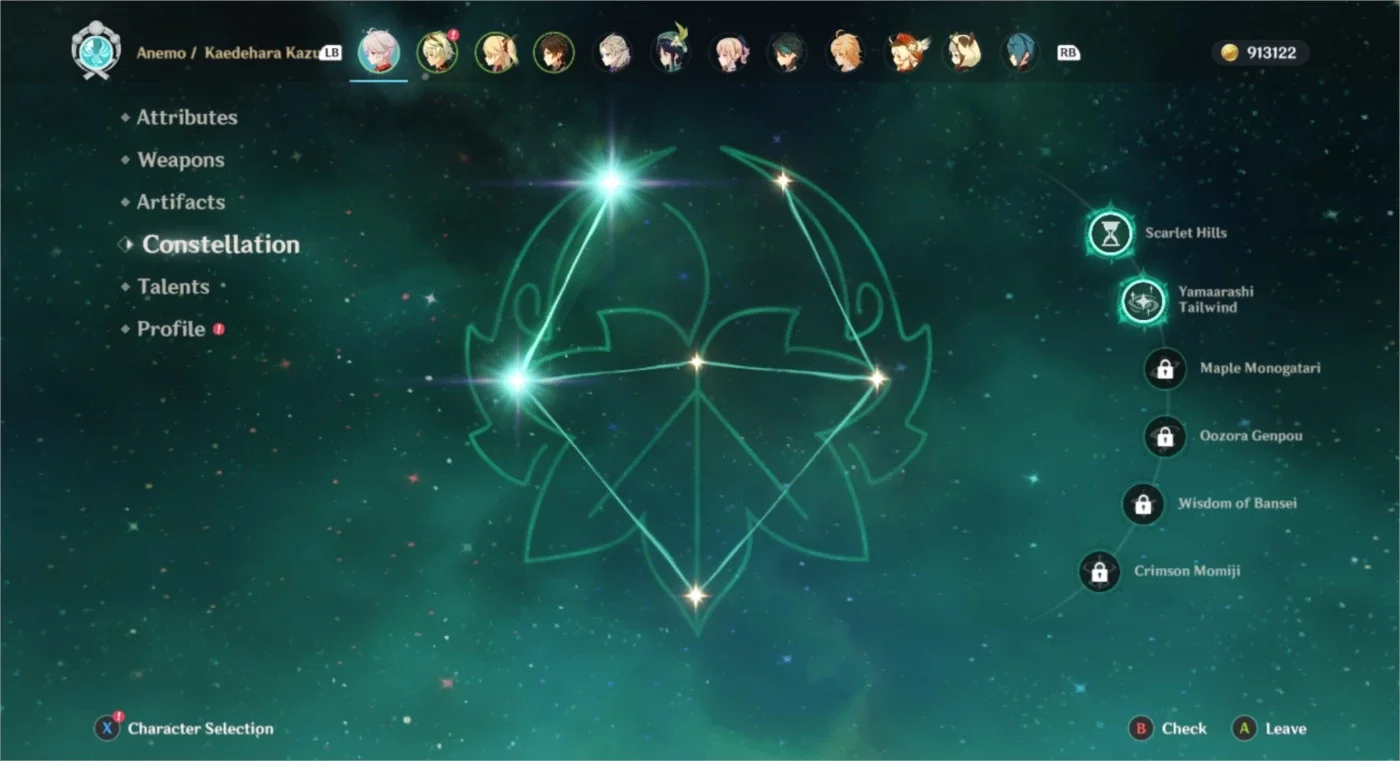Click the bright activated star at top left

click(611, 182)
